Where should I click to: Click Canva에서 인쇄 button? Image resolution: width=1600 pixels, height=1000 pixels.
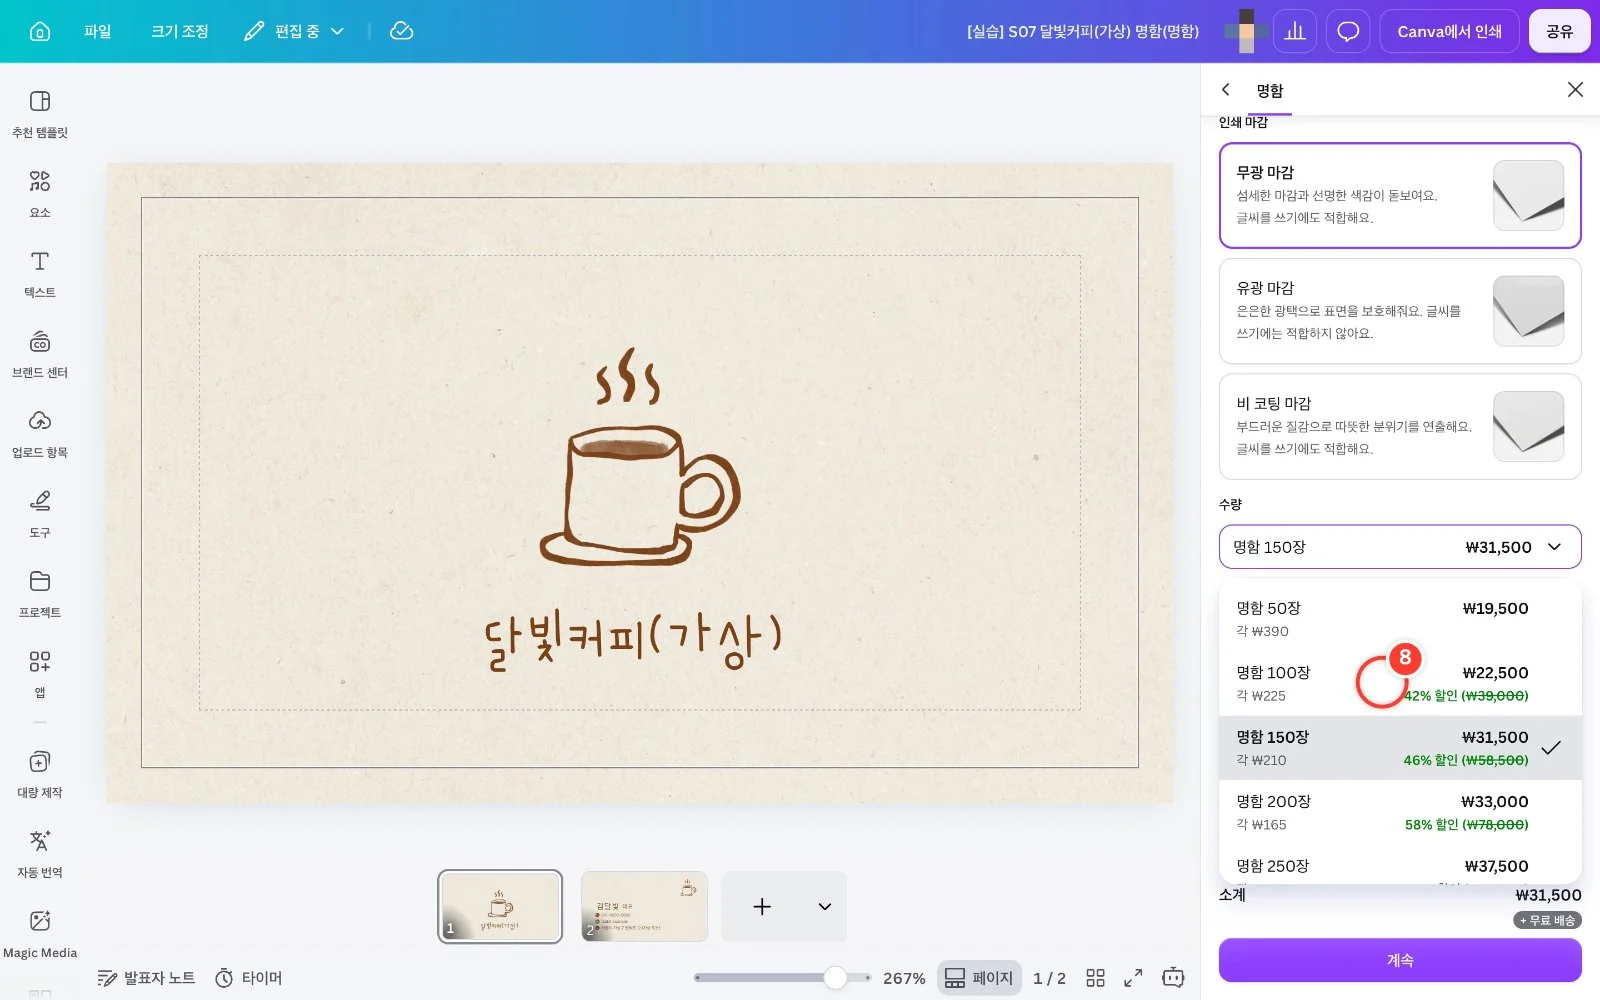tap(1449, 31)
